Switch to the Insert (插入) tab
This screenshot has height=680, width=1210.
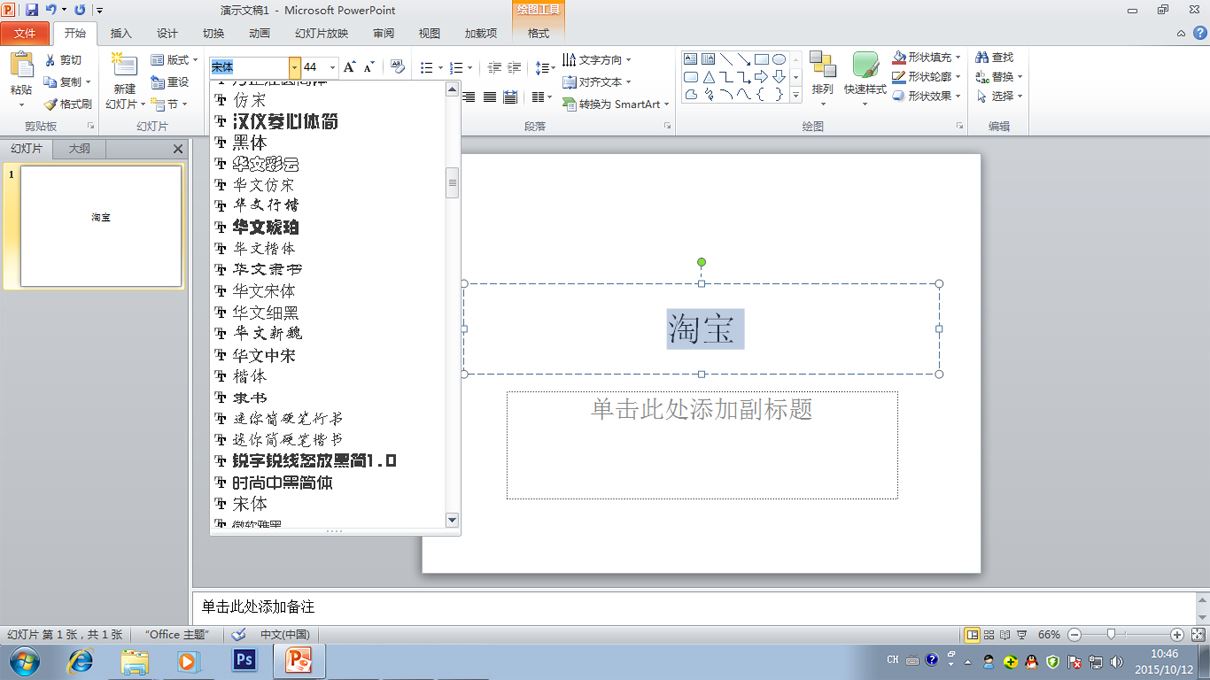121,33
